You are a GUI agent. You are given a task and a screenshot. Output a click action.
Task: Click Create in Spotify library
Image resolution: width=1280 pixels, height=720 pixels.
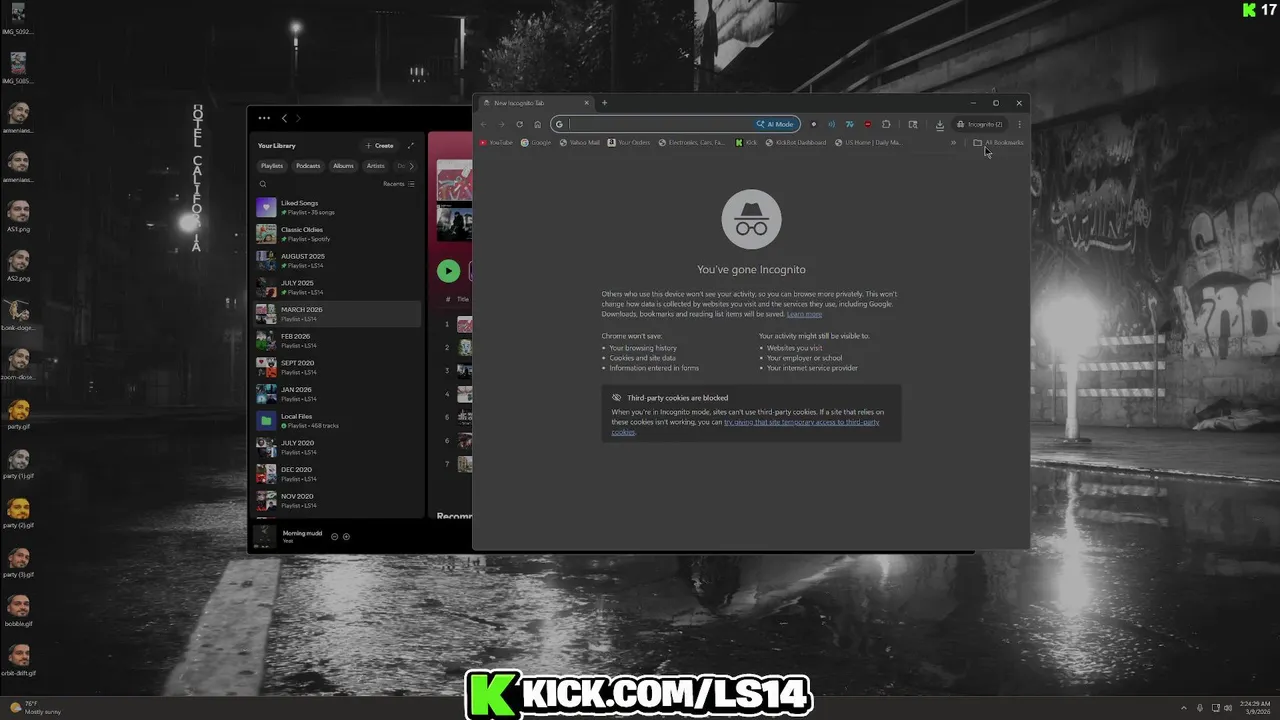(x=380, y=146)
